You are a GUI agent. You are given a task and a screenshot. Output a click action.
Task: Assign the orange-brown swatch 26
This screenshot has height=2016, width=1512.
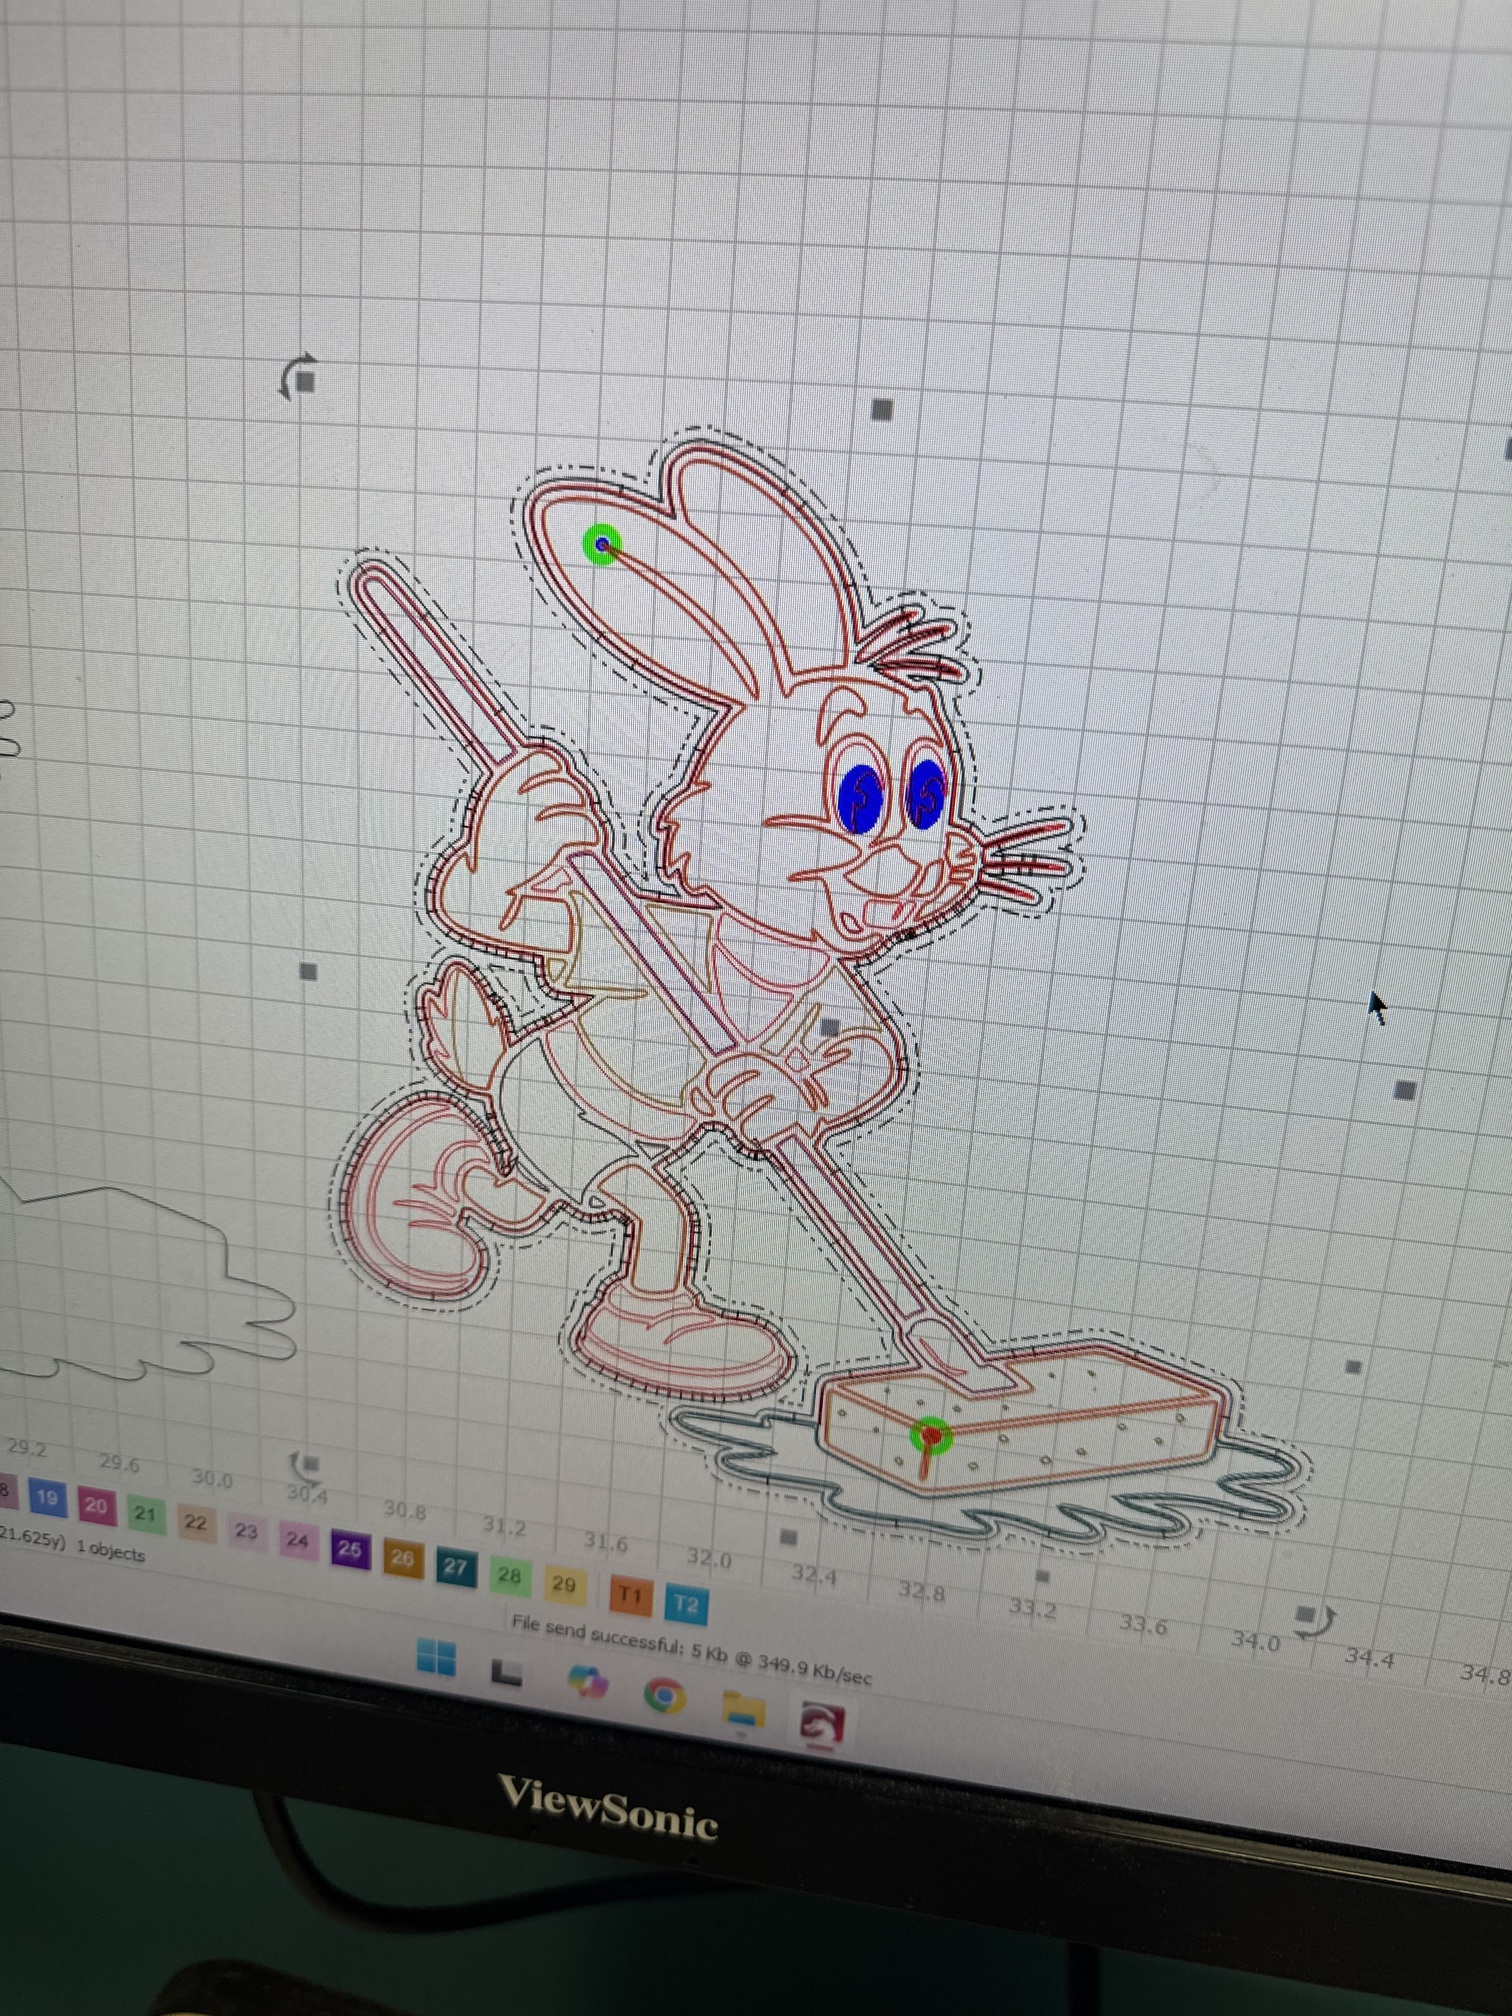pos(402,1558)
